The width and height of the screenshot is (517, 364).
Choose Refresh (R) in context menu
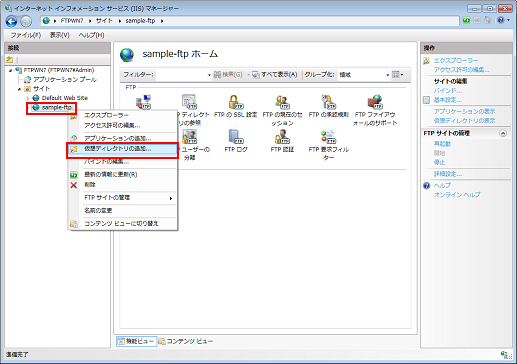(122, 175)
